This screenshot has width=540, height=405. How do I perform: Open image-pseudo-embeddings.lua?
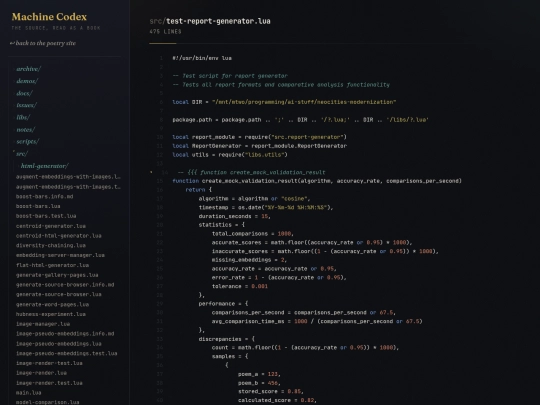tap(59, 344)
